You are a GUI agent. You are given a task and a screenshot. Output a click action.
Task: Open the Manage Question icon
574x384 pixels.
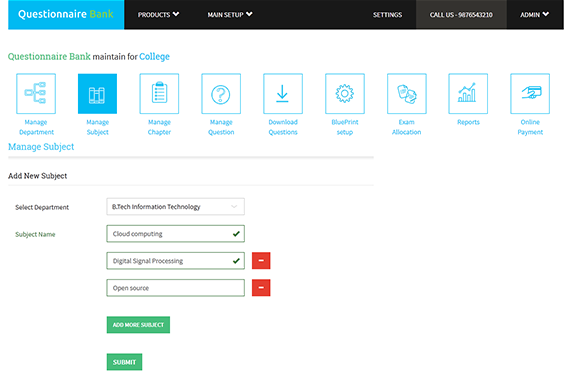pos(221,94)
